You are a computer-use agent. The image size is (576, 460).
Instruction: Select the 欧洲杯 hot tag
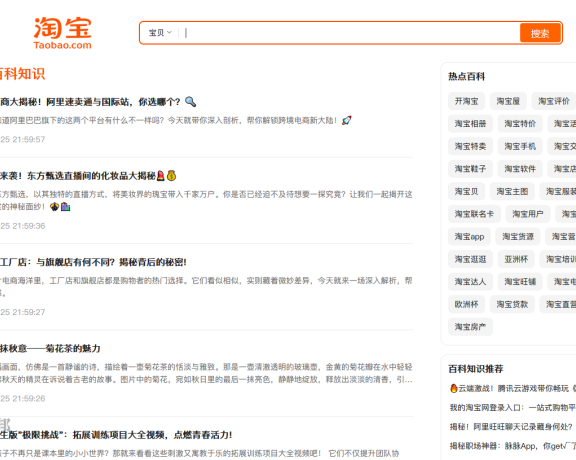click(466, 304)
